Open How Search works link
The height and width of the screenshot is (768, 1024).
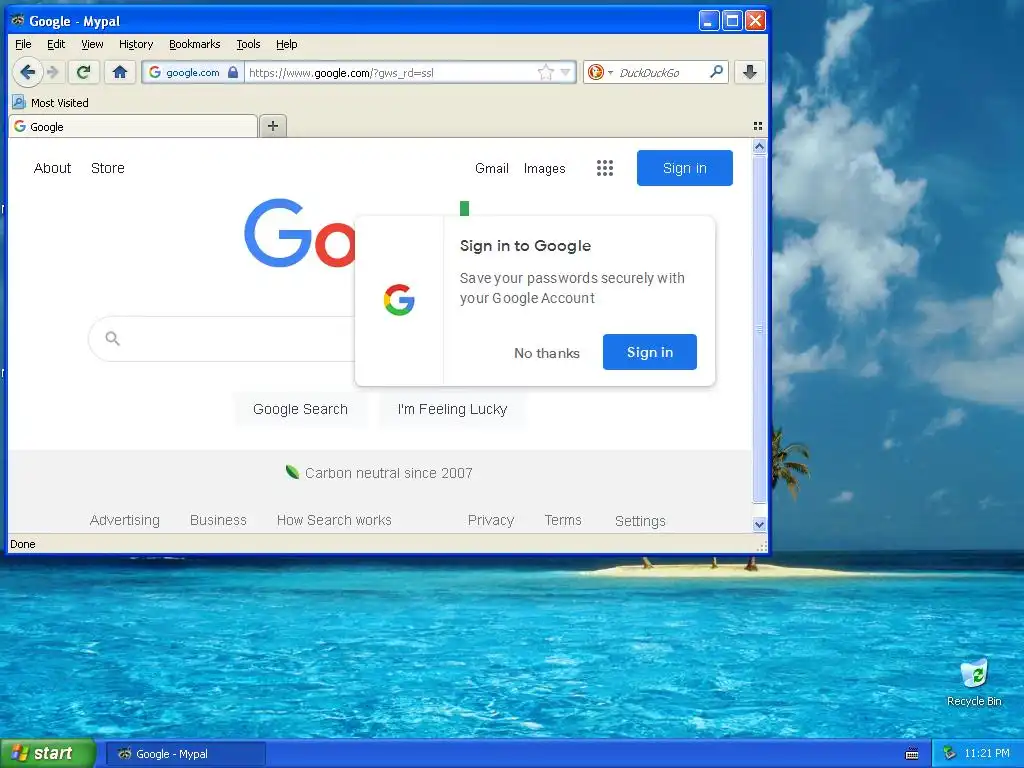point(334,520)
